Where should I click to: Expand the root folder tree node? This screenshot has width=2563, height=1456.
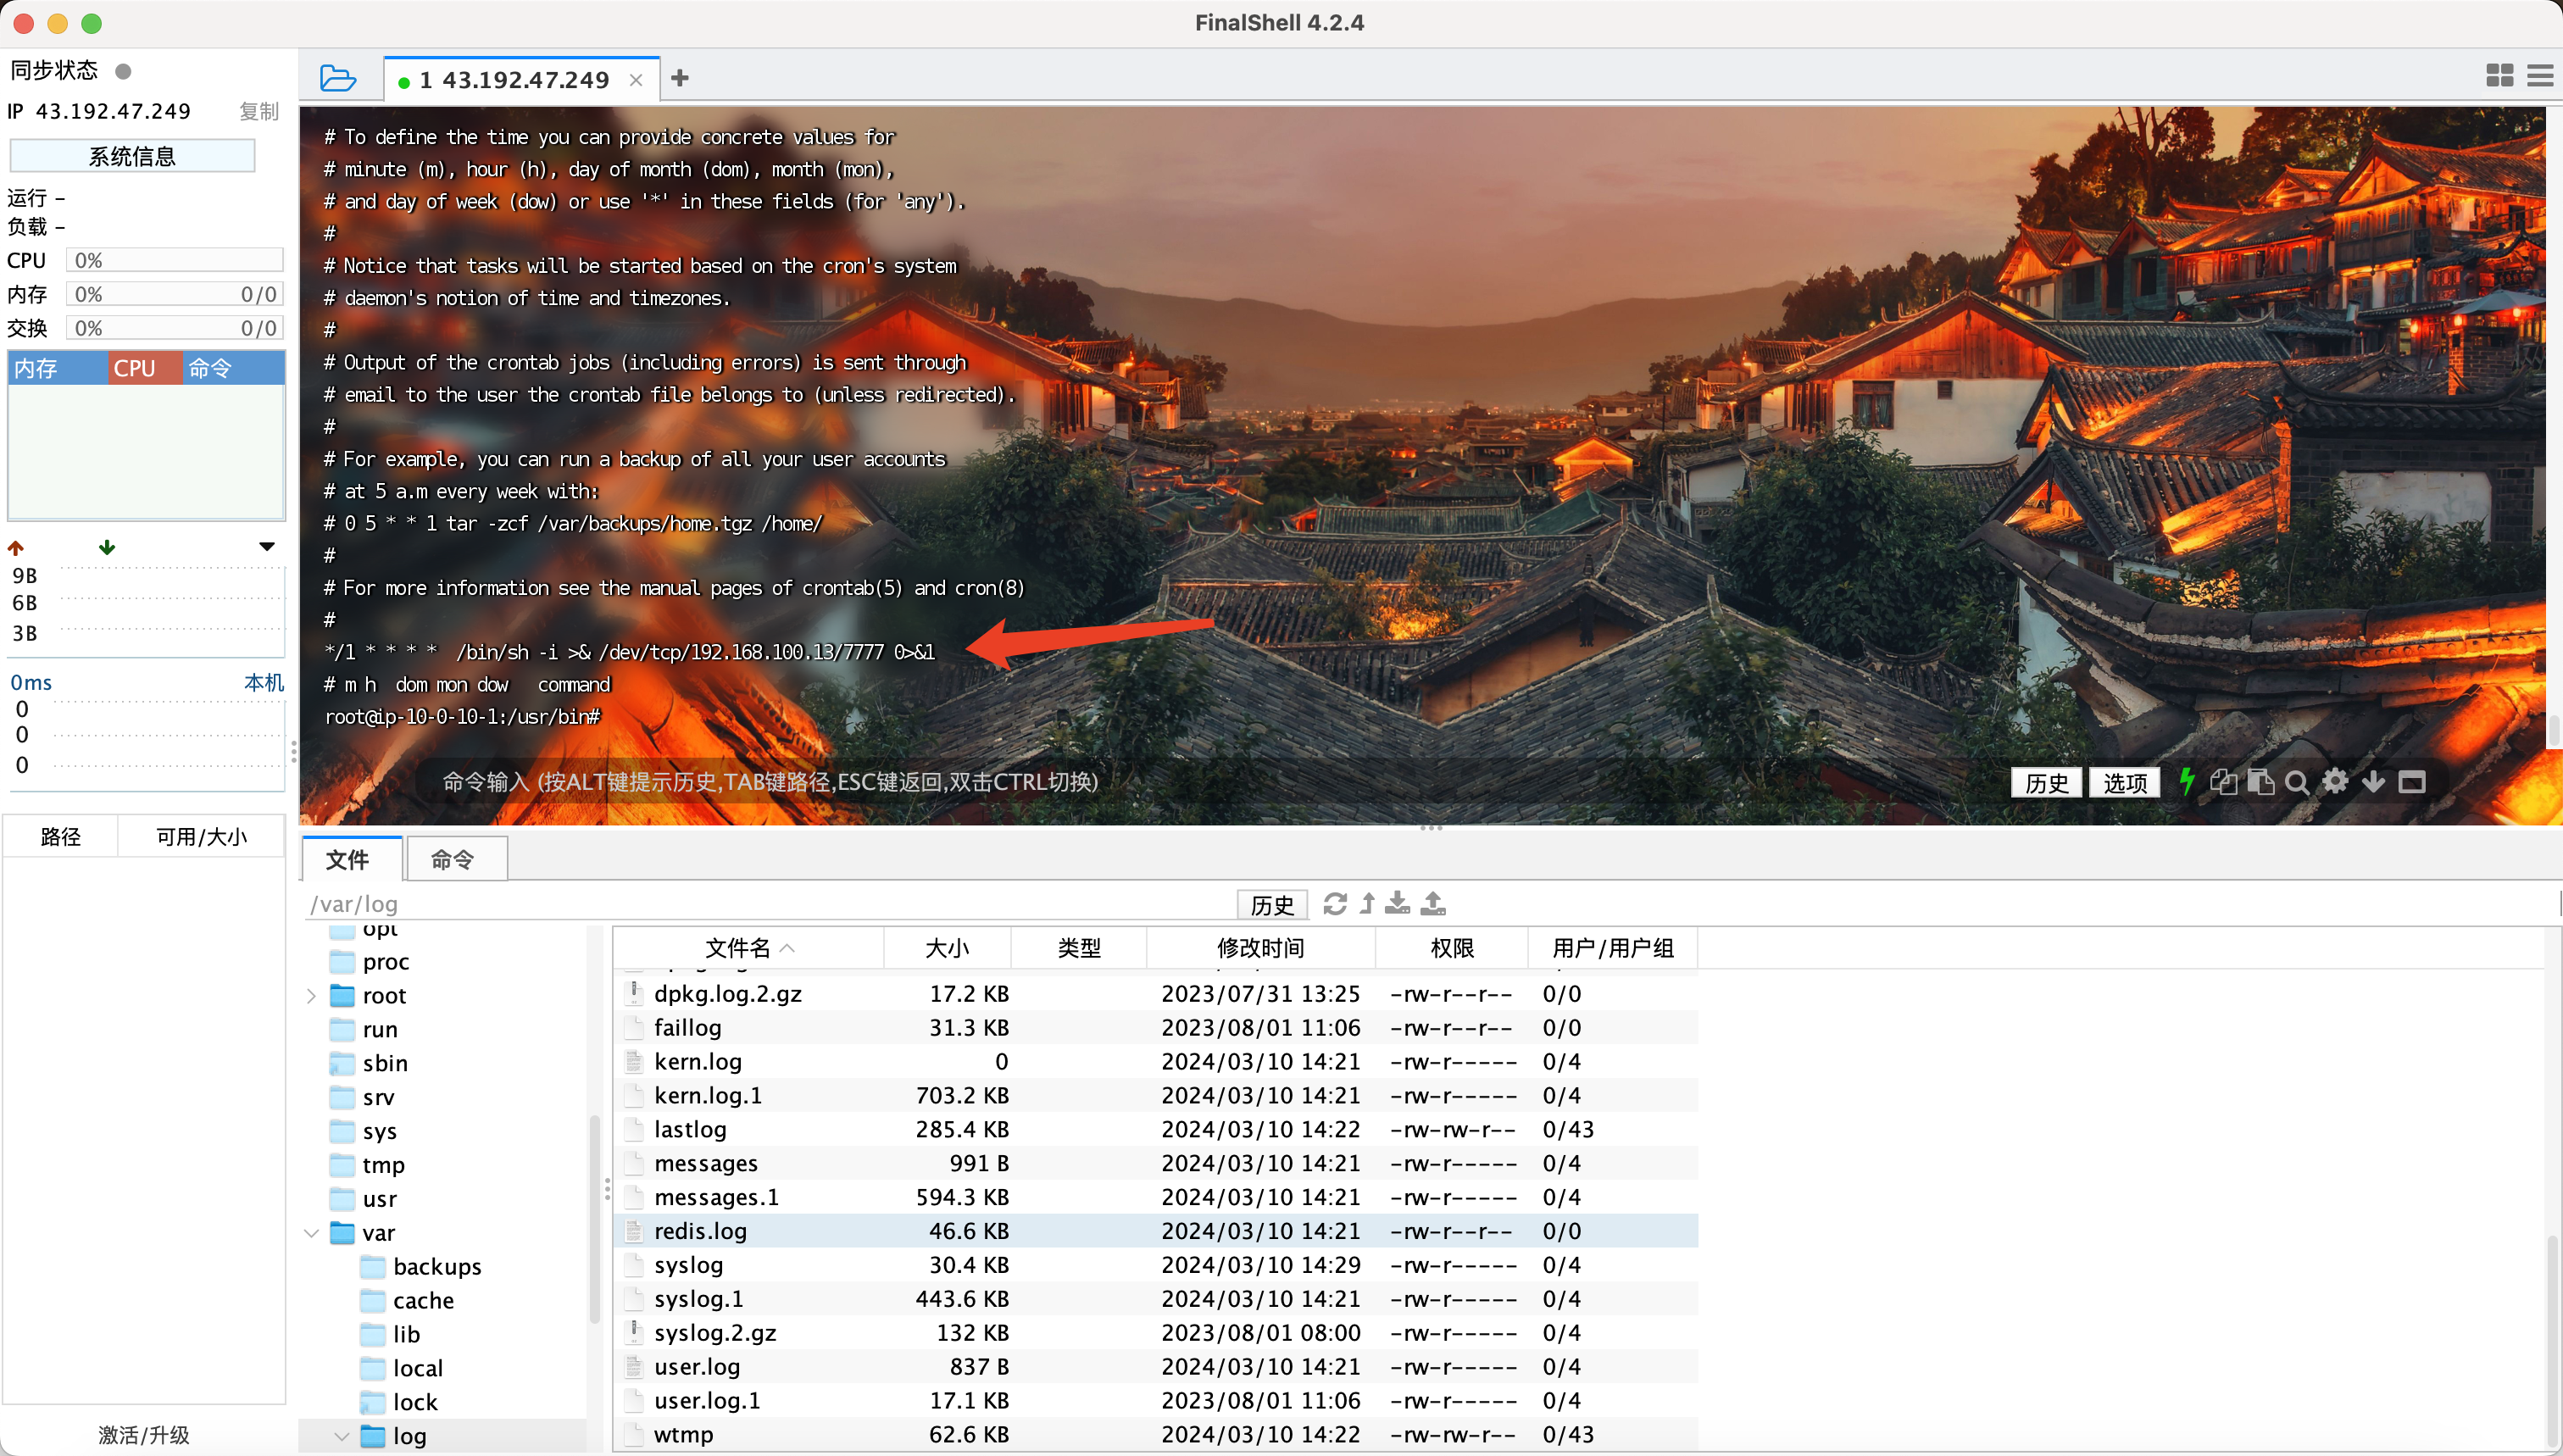coord(311,996)
